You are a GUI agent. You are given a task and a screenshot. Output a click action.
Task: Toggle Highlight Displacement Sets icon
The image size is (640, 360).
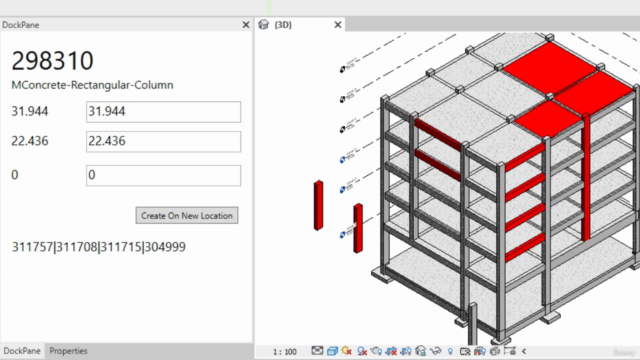click(495, 351)
